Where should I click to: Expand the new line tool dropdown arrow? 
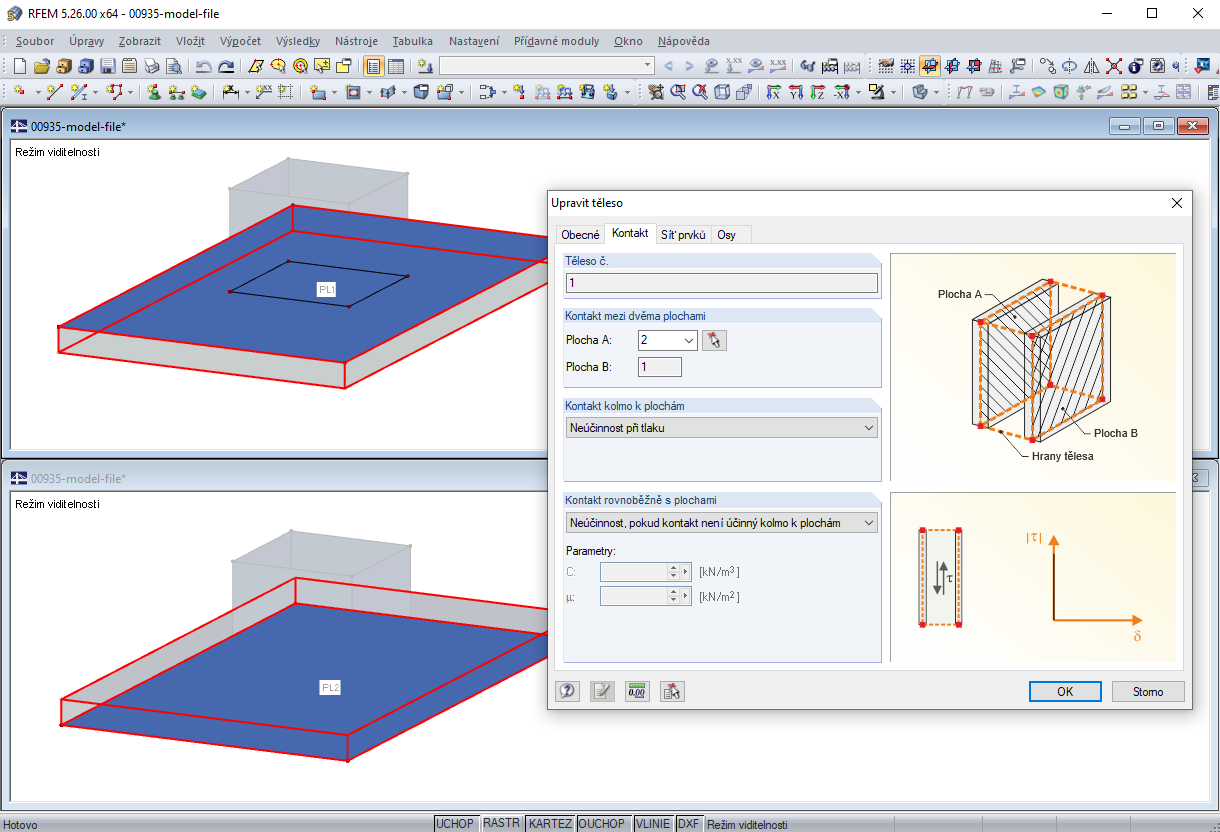click(x=96, y=91)
